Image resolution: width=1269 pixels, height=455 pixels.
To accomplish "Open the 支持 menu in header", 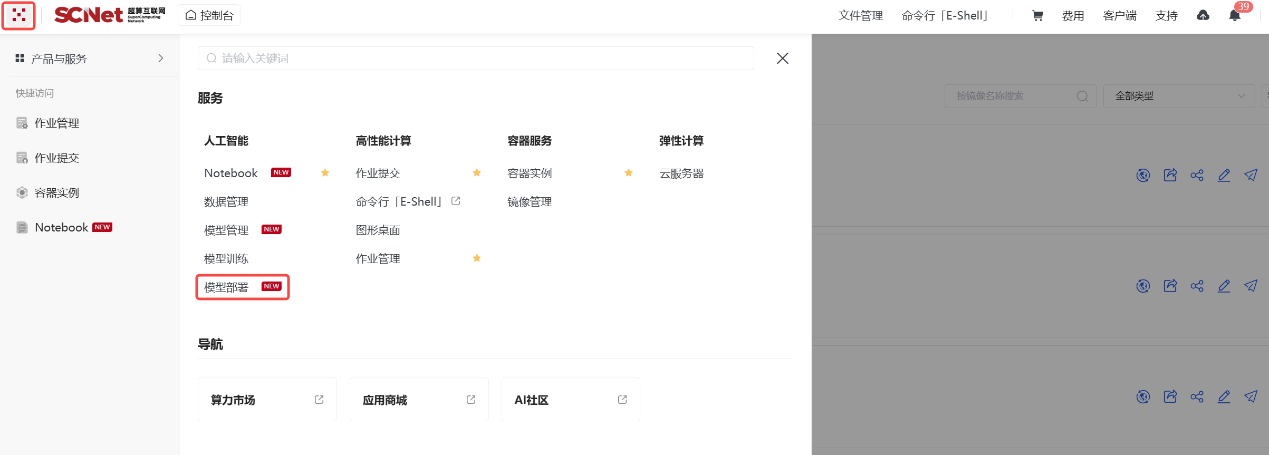I will point(1166,16).
